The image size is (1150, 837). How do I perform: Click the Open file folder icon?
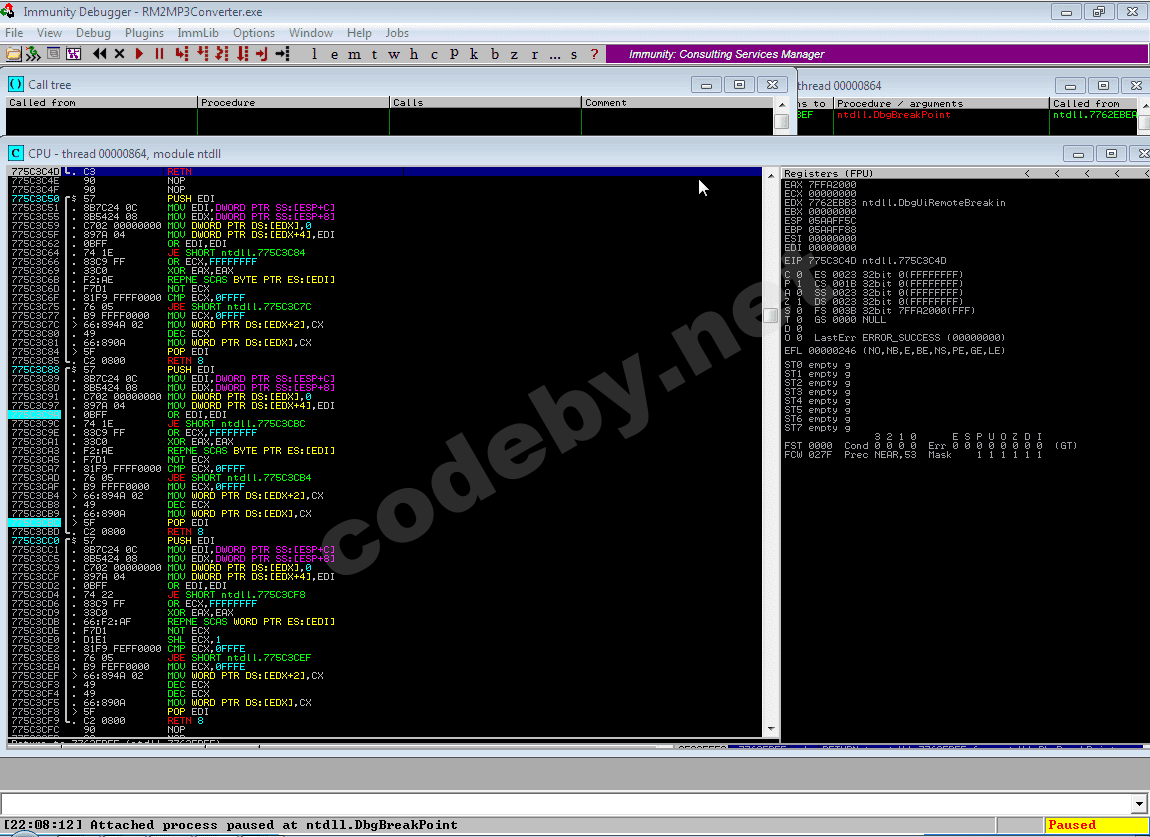tap(13, 54)
